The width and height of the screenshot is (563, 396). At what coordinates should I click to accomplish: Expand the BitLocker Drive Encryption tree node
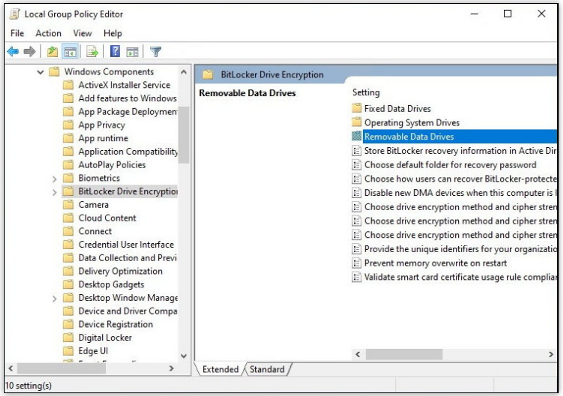(54, 192)
